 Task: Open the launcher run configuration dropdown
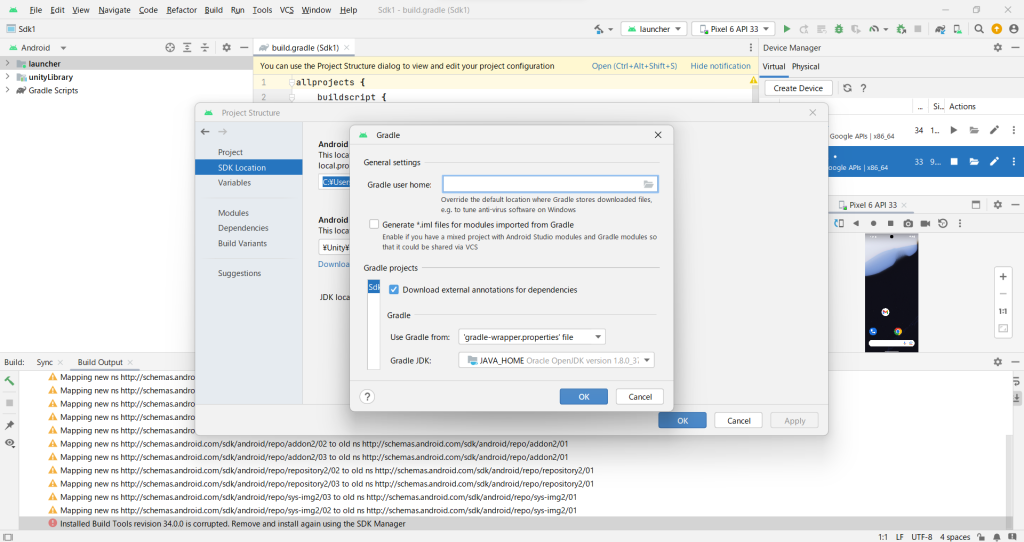point(653,29)
